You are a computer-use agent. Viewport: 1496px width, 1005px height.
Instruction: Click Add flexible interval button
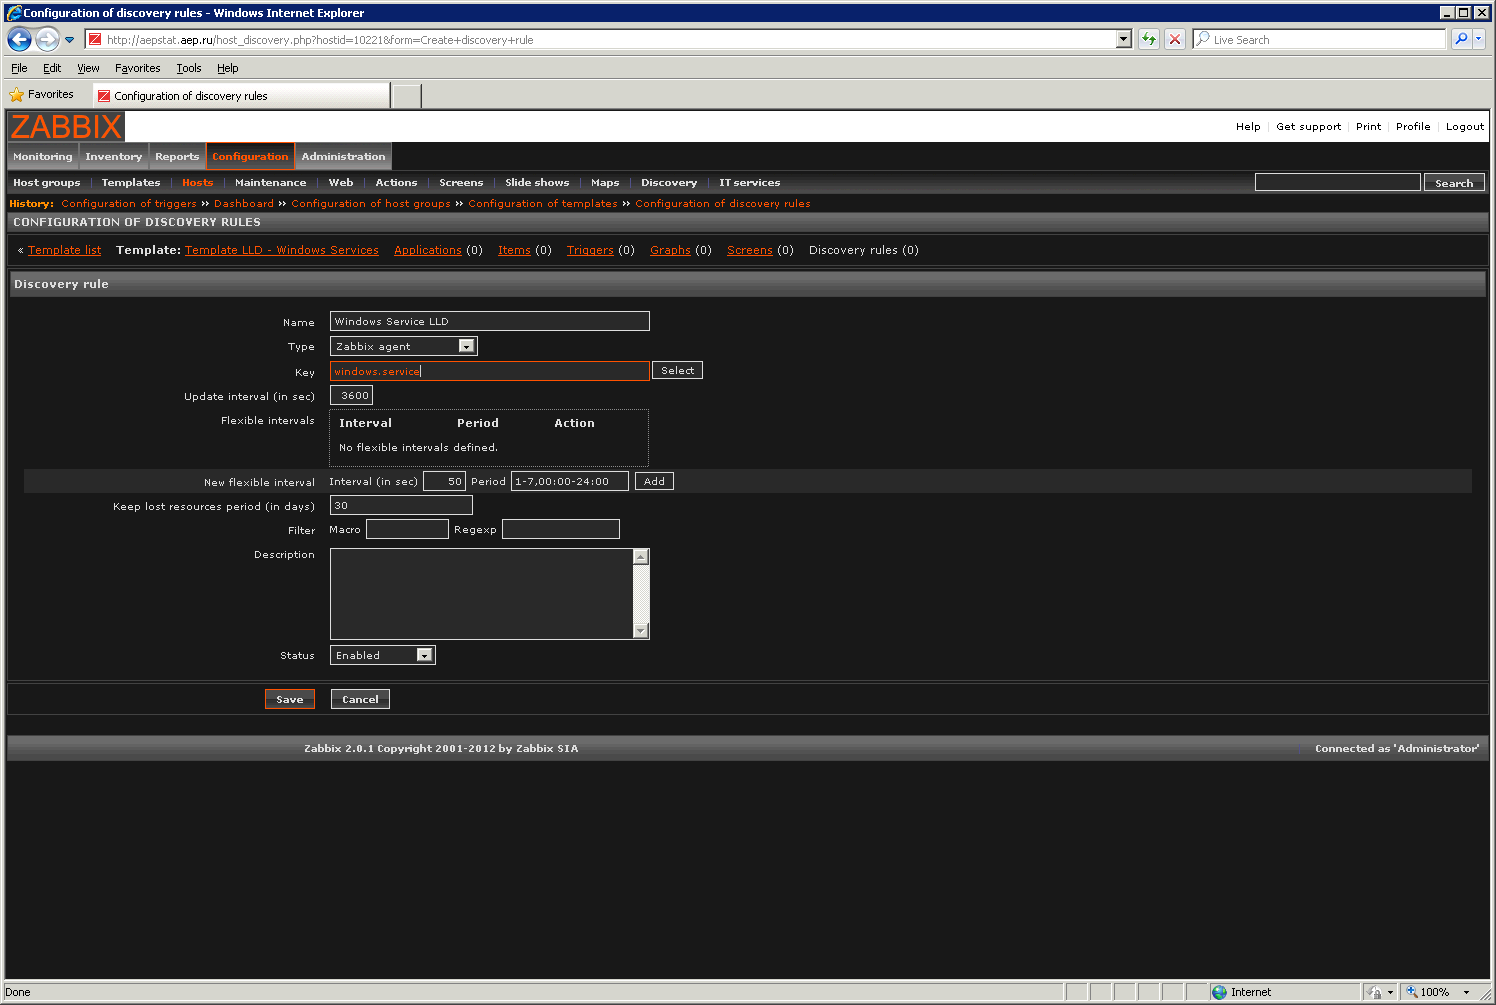point(654,481)
